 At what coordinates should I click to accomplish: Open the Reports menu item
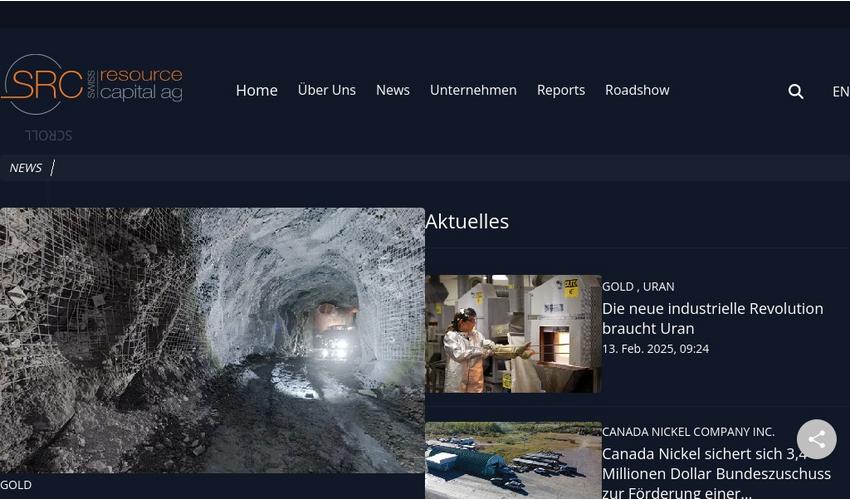click(561, 90)
